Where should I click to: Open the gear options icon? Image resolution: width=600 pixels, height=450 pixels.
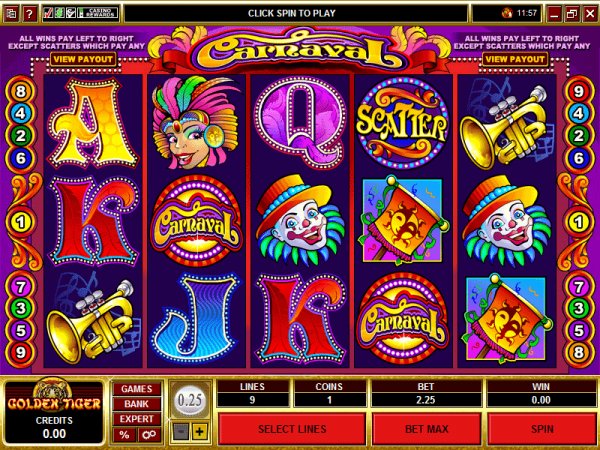(x=149, y=435)
